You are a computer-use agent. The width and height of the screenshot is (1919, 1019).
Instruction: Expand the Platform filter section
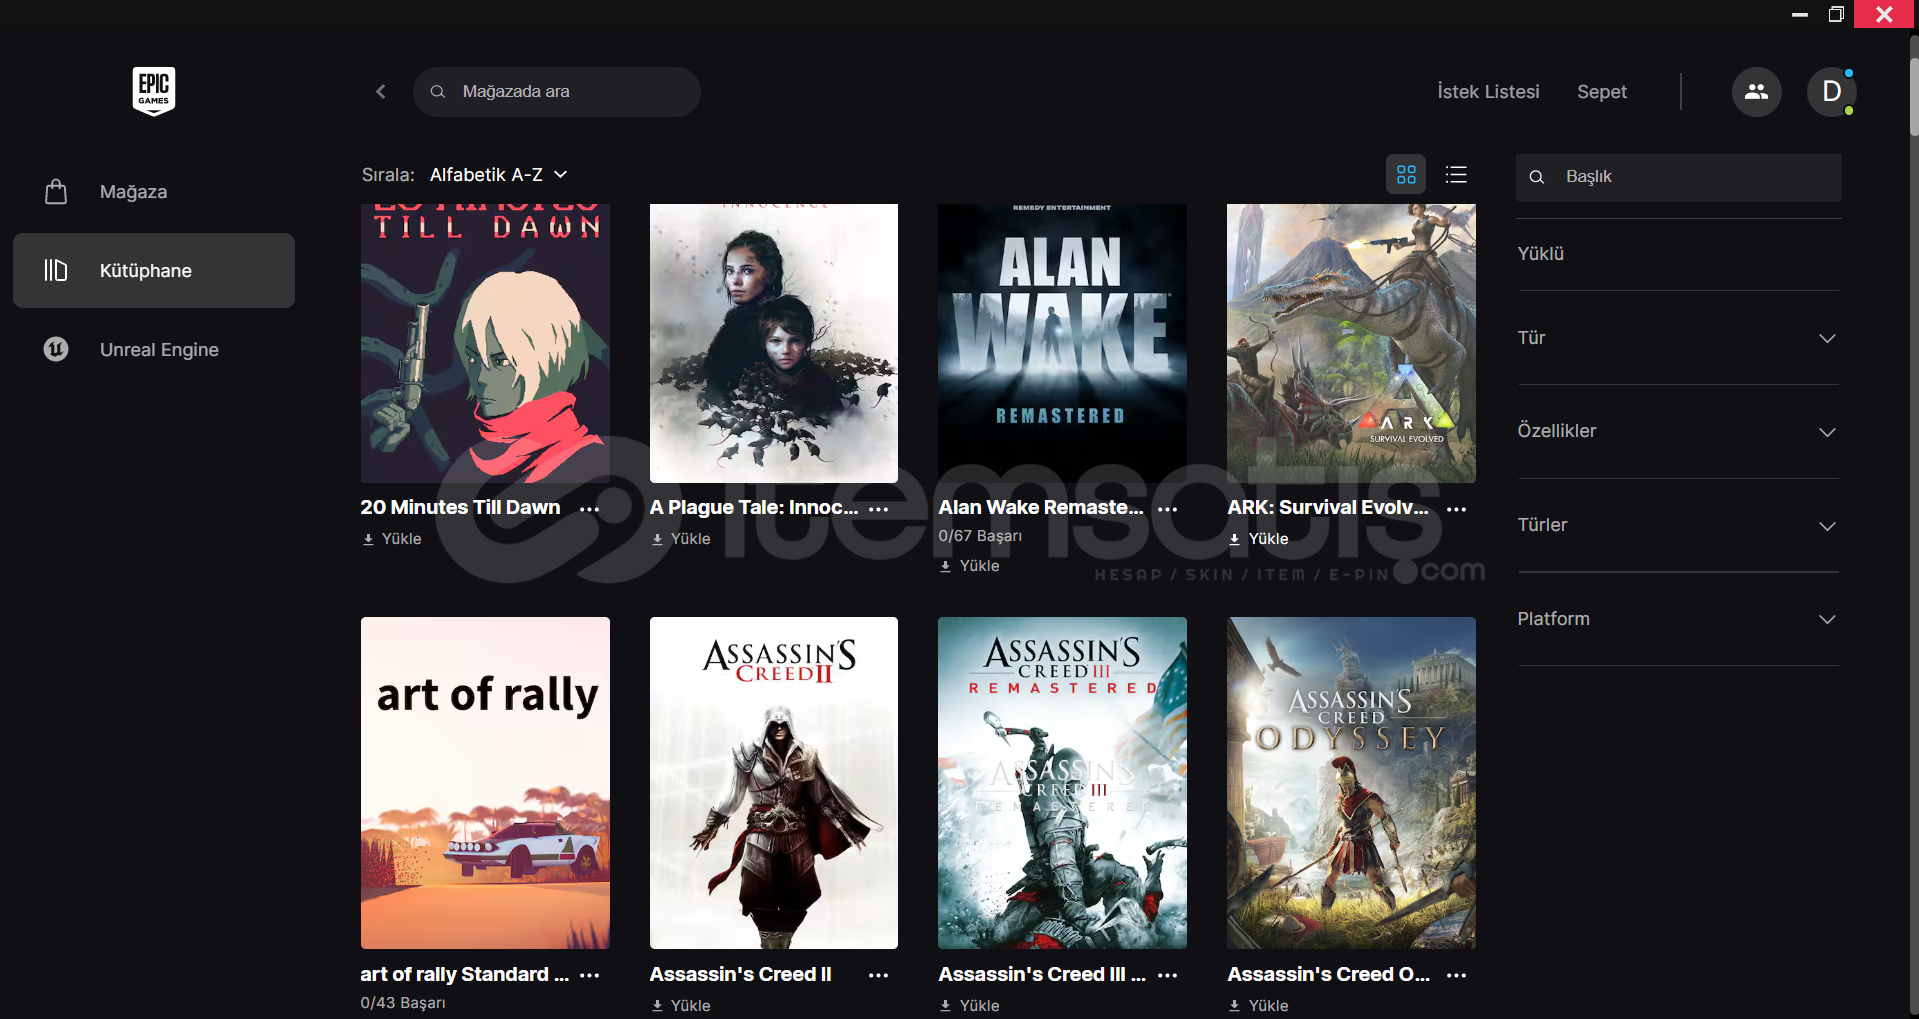pyautogui.click(x=1678, y=619)
